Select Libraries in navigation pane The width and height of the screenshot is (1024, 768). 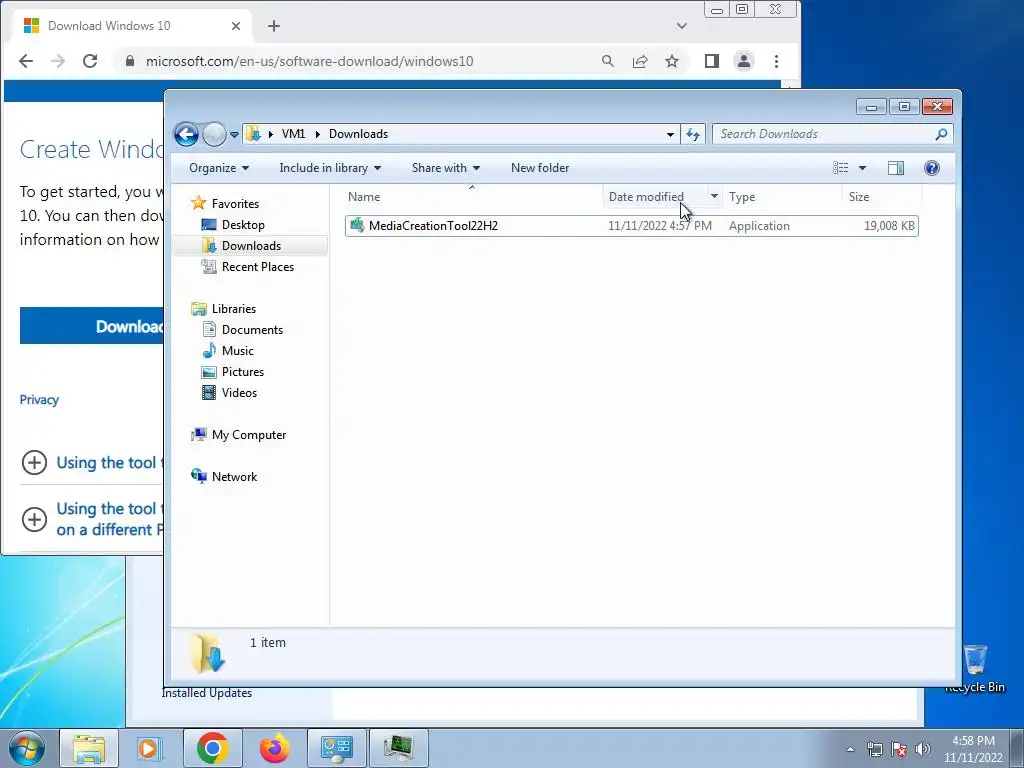tap(233, 309)
